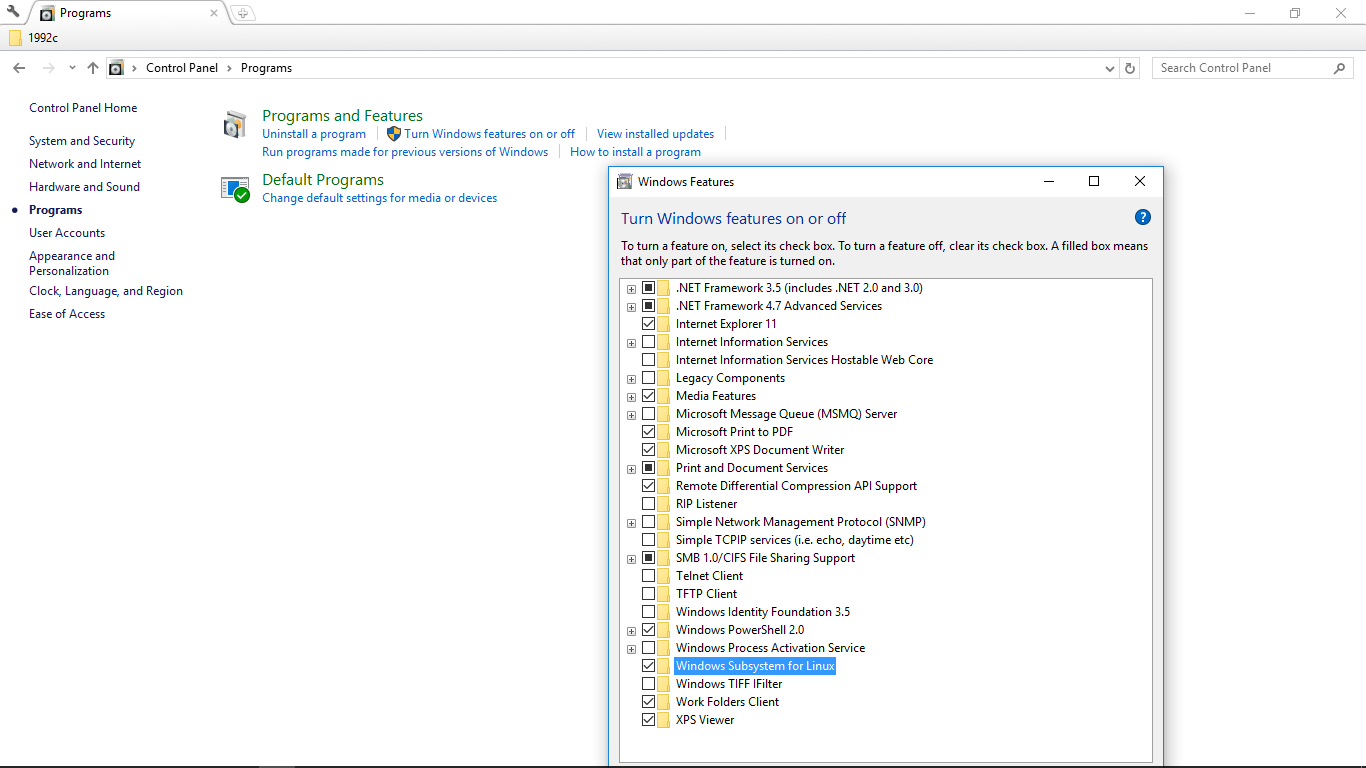Click the back arrow in navigation bar

[18, 67]
